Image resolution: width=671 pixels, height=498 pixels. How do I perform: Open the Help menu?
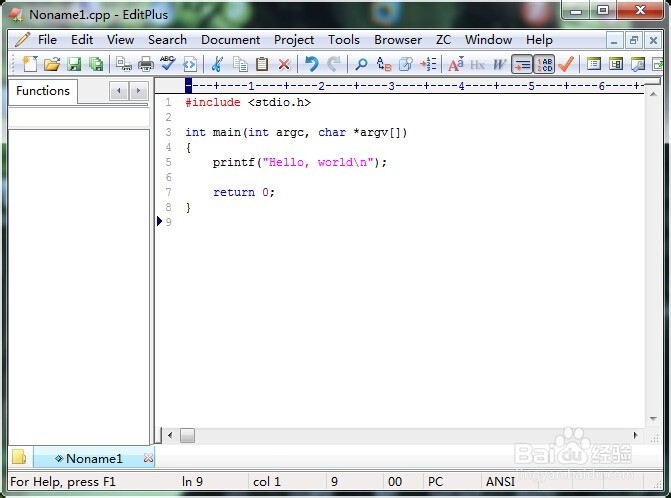click(x=539, y=40)
